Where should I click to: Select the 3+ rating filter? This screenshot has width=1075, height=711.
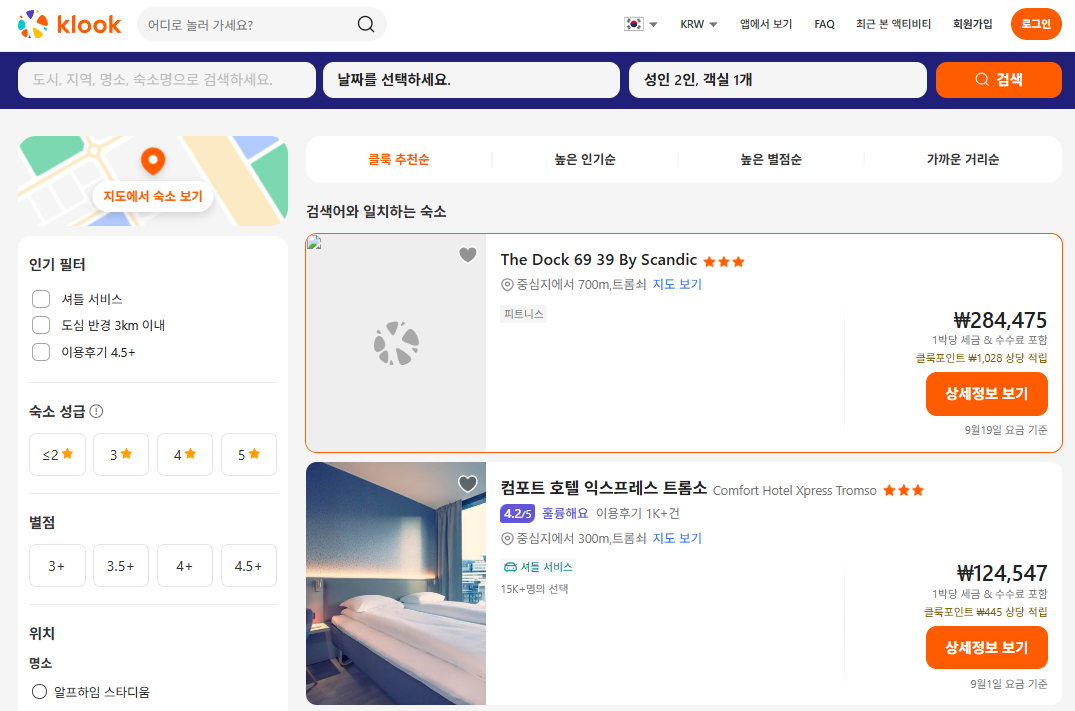click(58, 566)
